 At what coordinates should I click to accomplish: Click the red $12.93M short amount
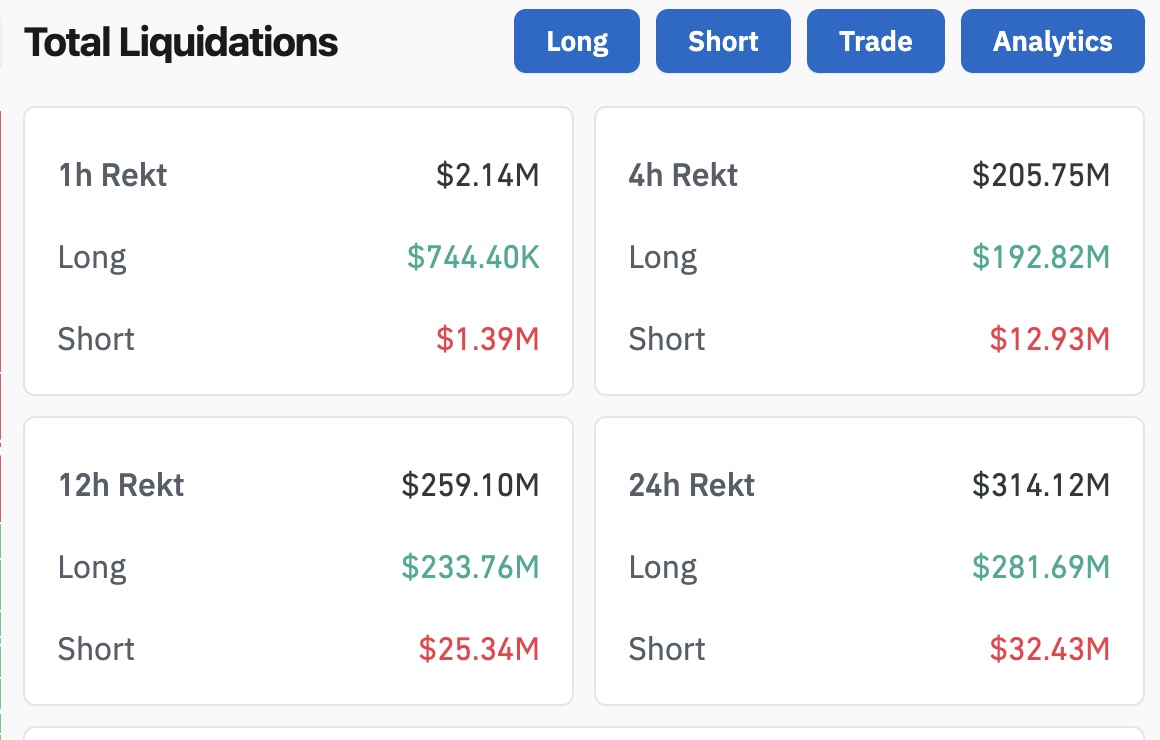1050,339
